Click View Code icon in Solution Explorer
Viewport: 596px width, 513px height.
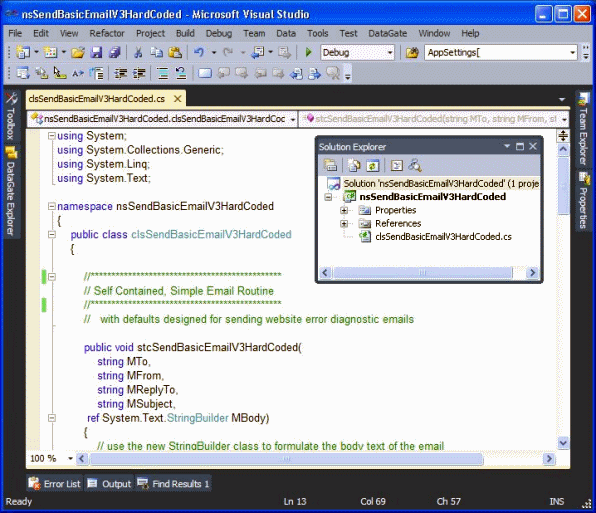point(396,165)
